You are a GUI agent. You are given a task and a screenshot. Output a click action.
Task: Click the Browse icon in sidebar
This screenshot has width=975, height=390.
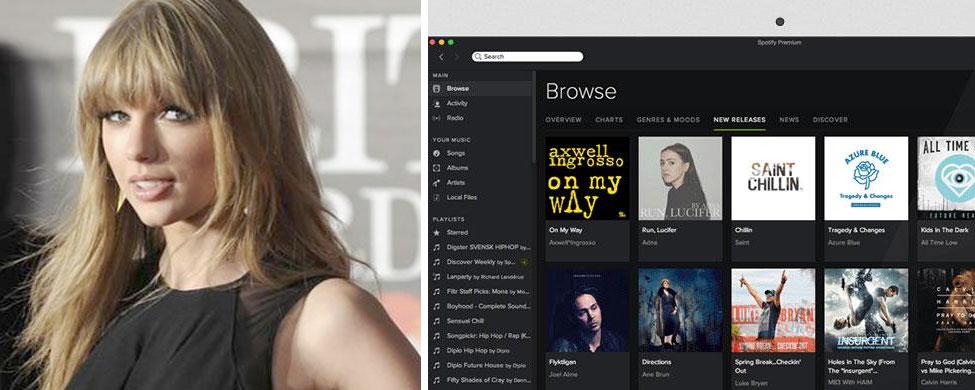(437, 88)
